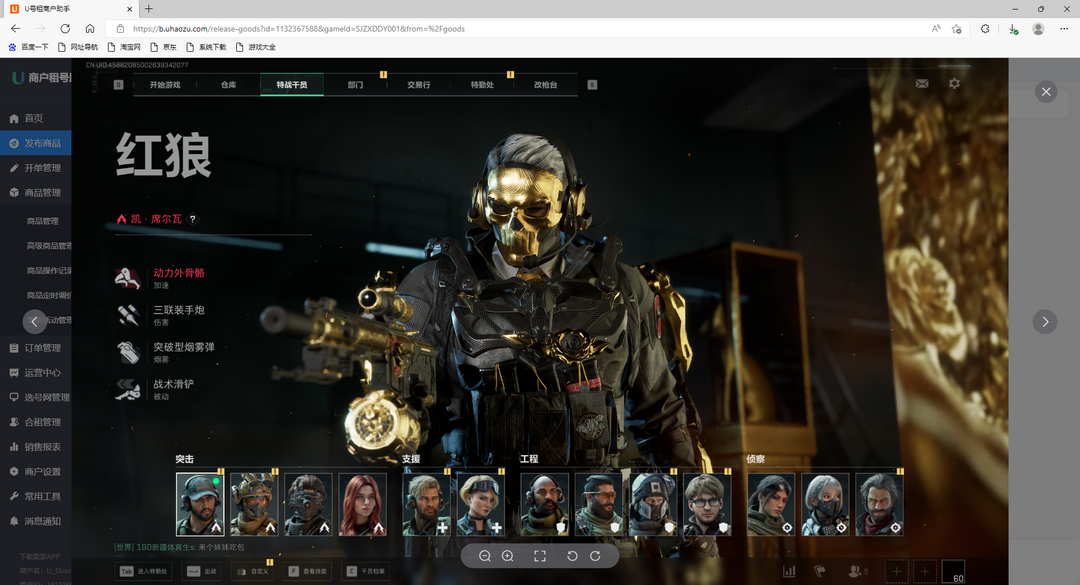Expand the 商户设置 sidebar section
This screenshot has width=1080, height=585.
click(42, 472)
